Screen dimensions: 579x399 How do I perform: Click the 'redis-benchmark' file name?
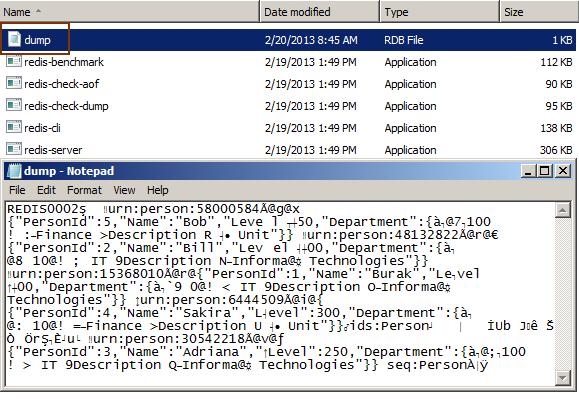(64, 62)
